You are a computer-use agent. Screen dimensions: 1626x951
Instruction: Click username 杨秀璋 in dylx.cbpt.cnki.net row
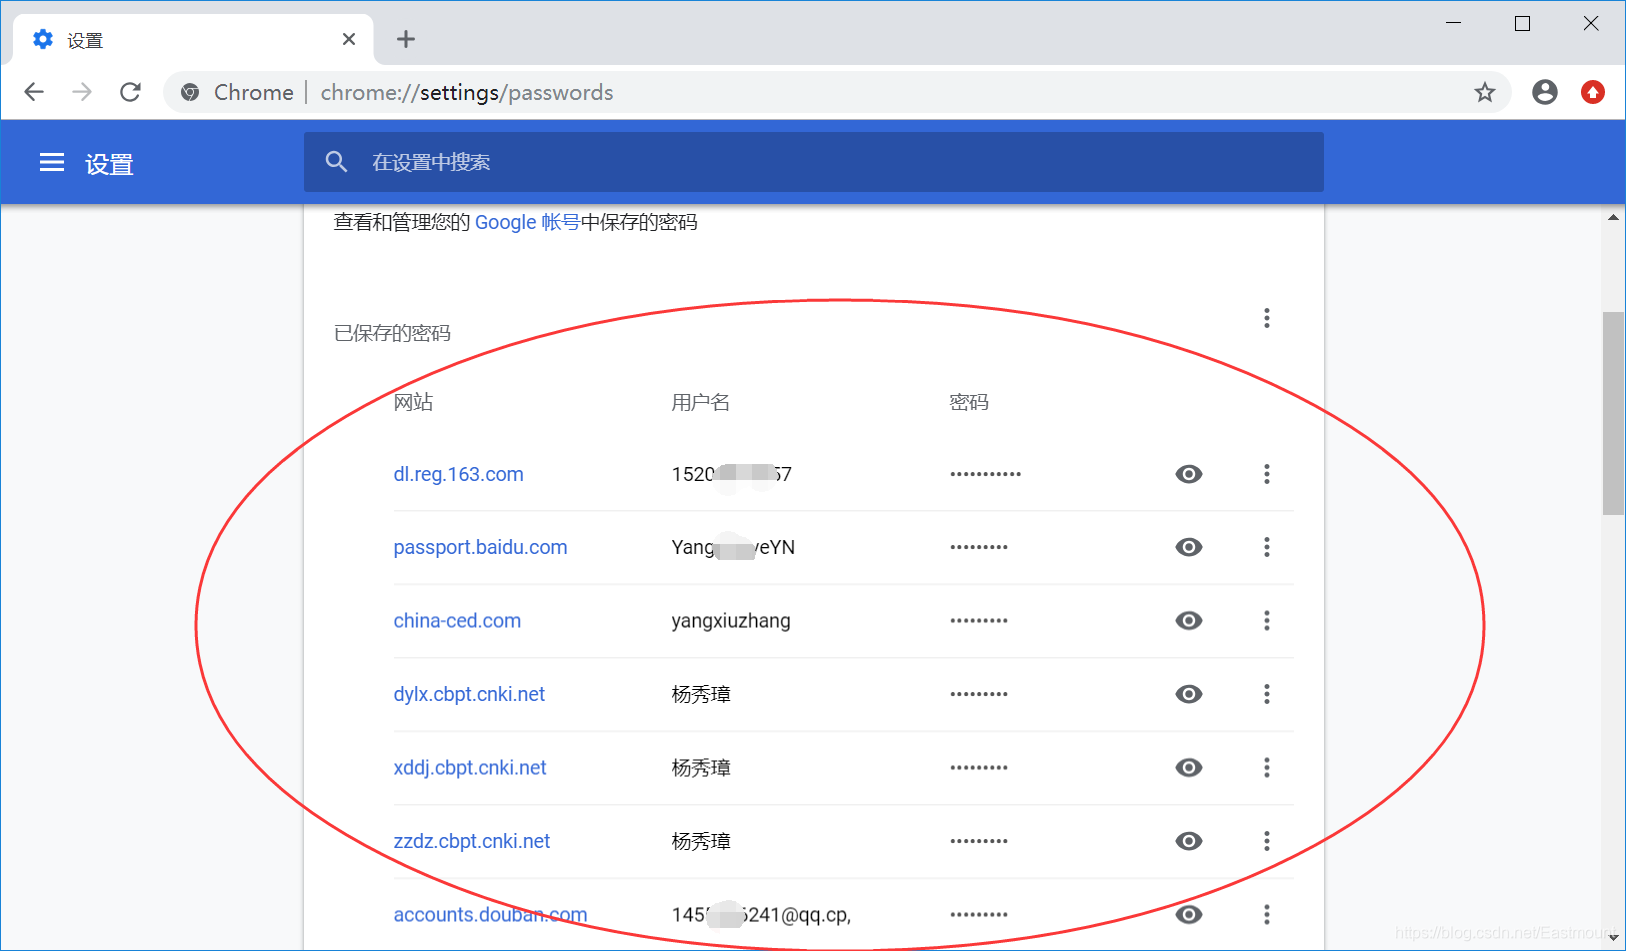click(701, 694)
